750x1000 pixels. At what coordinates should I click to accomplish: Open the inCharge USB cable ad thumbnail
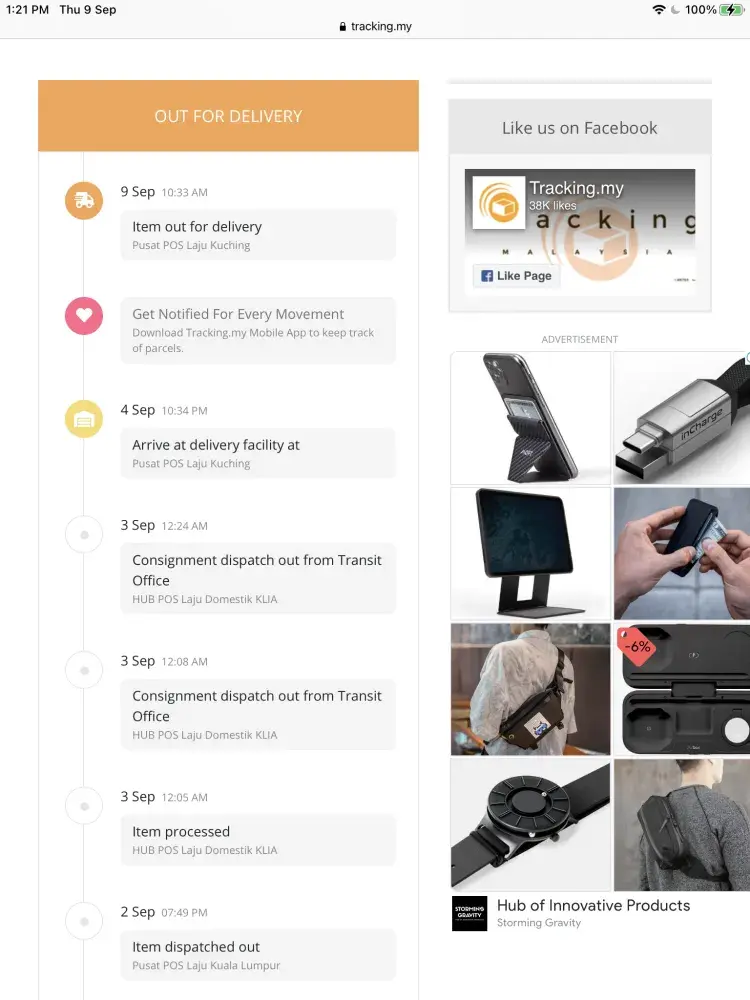point(681,418)
